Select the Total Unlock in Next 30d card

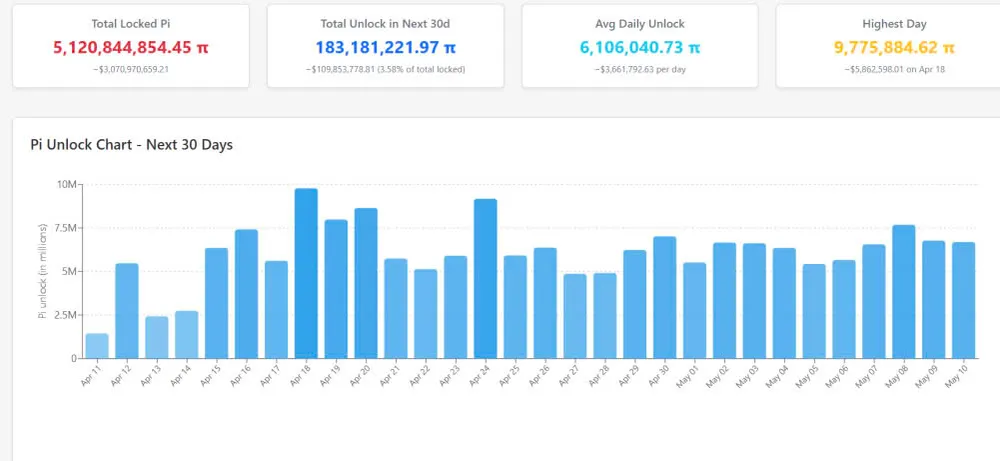click(385, 45)
